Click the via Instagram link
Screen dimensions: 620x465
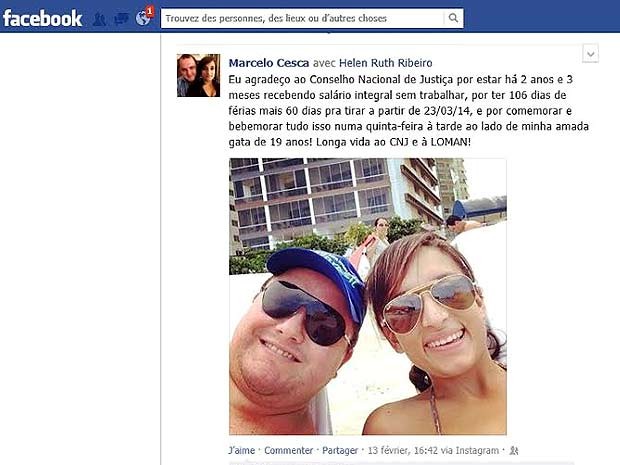470,450
